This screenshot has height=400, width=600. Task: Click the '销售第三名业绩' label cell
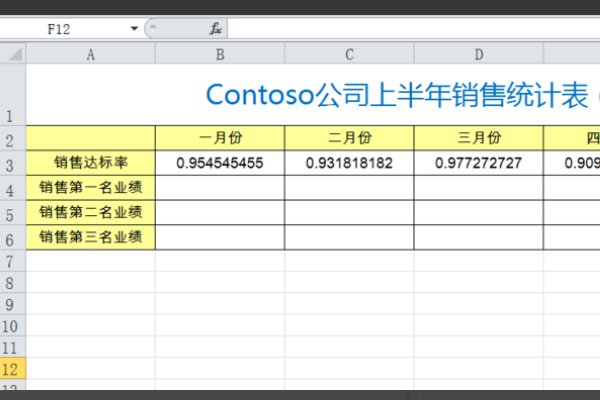(x=91, y=237)
